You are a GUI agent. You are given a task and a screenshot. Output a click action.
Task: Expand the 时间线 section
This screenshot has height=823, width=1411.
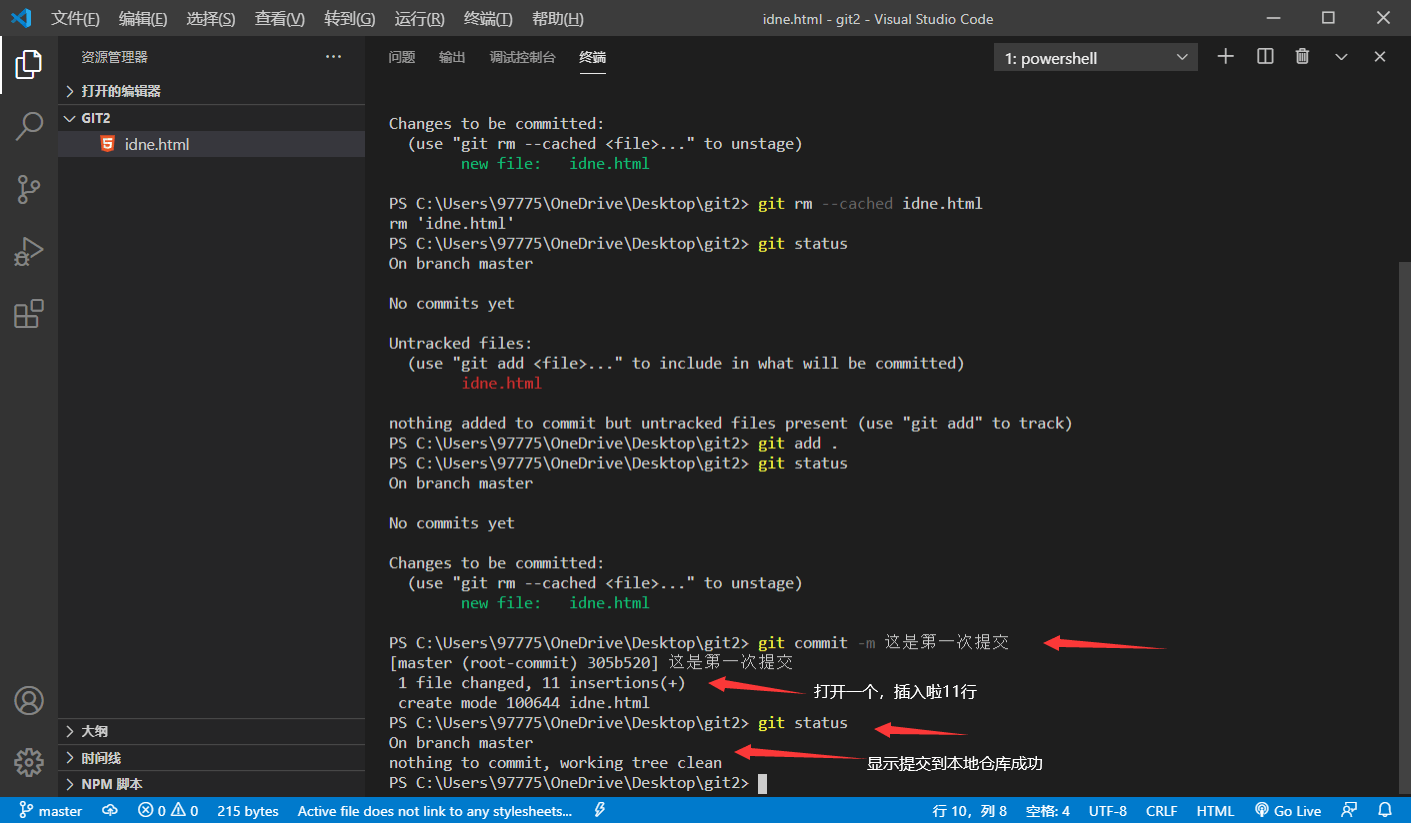[x=211, y=758]
